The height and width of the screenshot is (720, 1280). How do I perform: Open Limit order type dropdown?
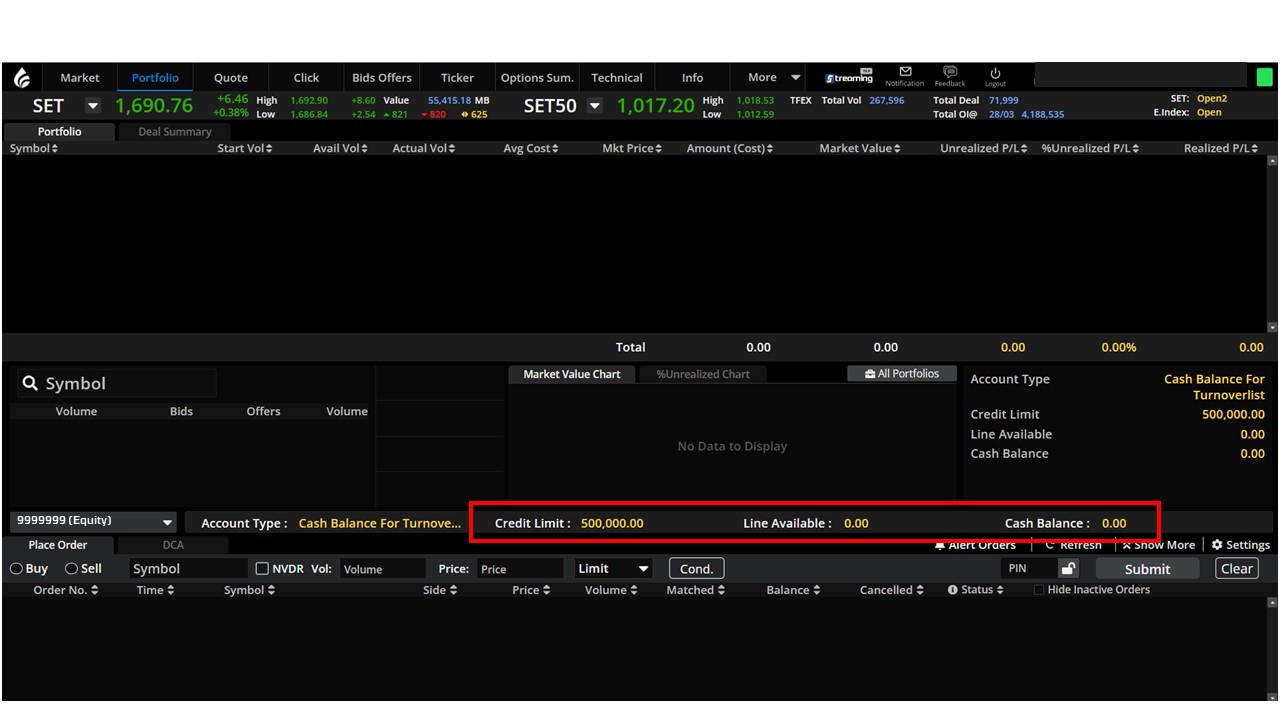point(613,569)
